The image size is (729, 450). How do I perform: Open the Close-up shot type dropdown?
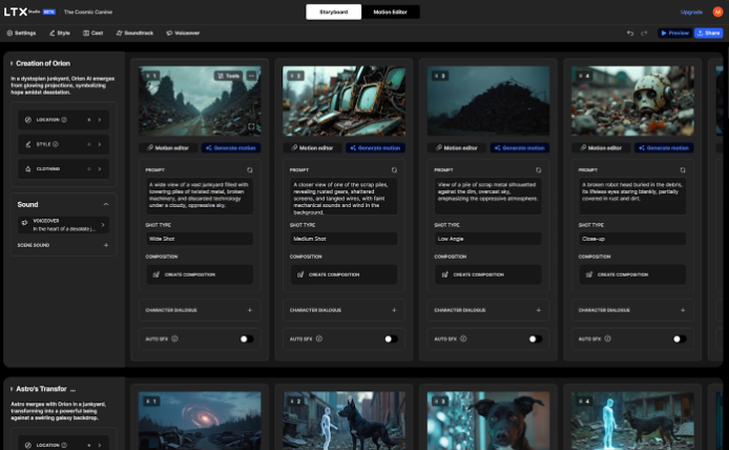[632, 238]
